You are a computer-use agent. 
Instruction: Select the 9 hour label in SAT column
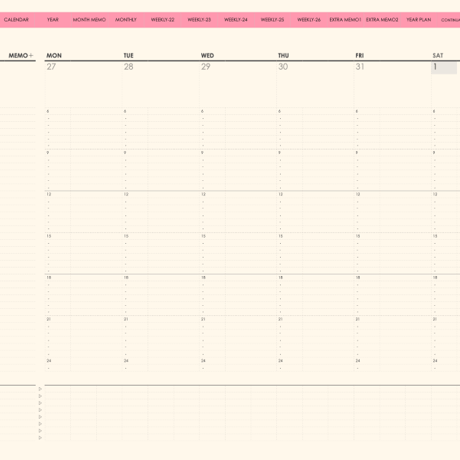(x=434, y=153)
